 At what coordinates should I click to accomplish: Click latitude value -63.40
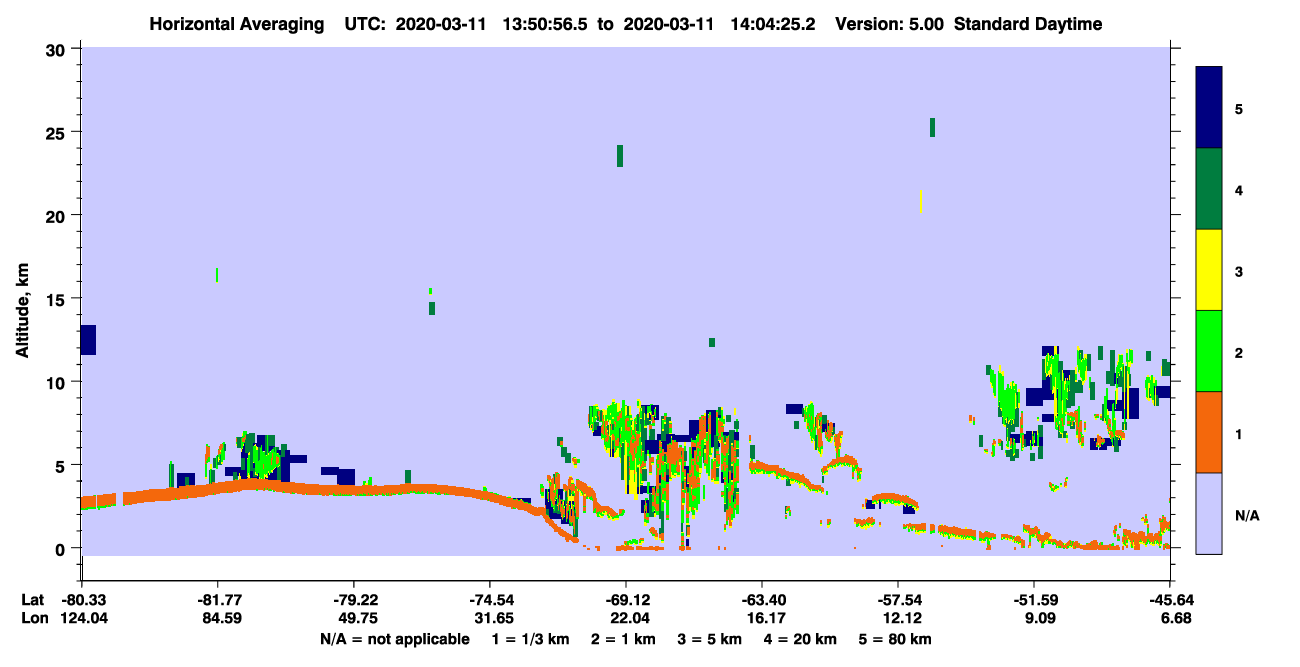(762, 600)
